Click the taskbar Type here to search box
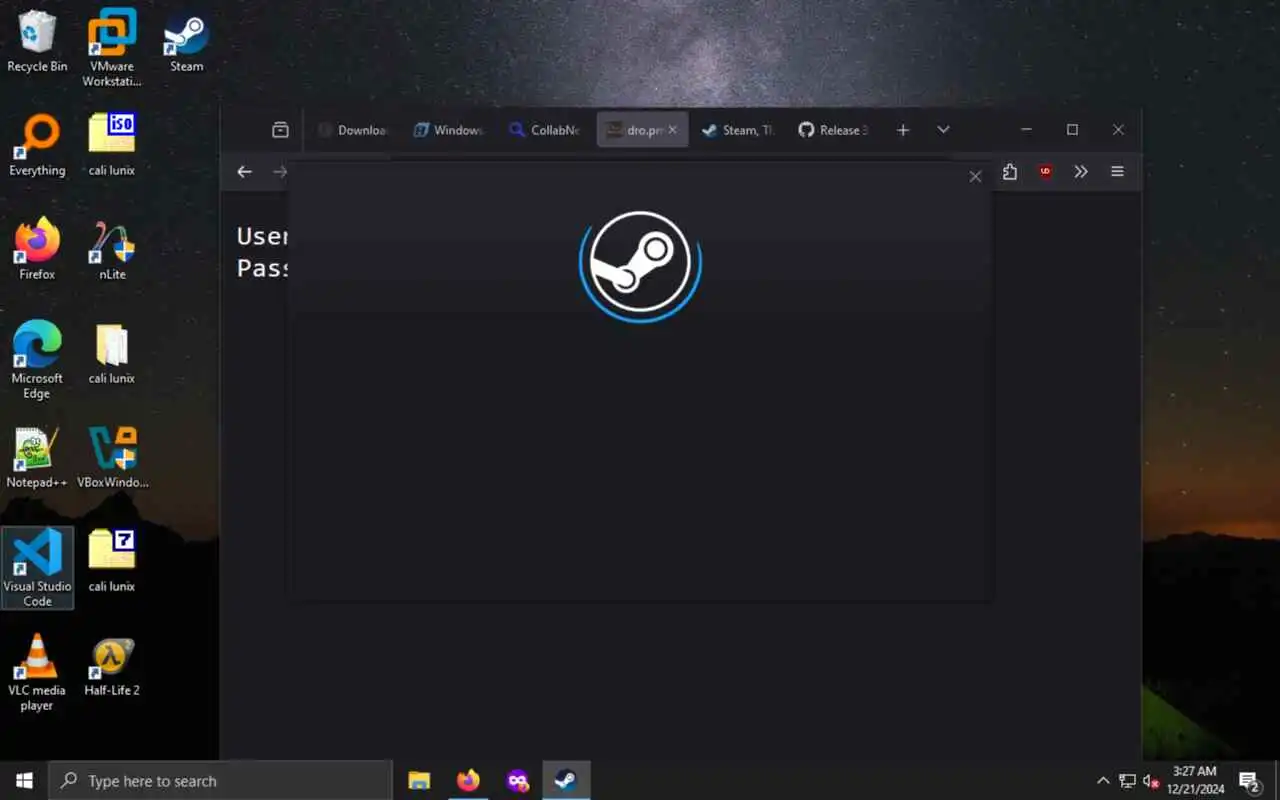The width and height of the screenshot is (1280, 800). (220, 781)
